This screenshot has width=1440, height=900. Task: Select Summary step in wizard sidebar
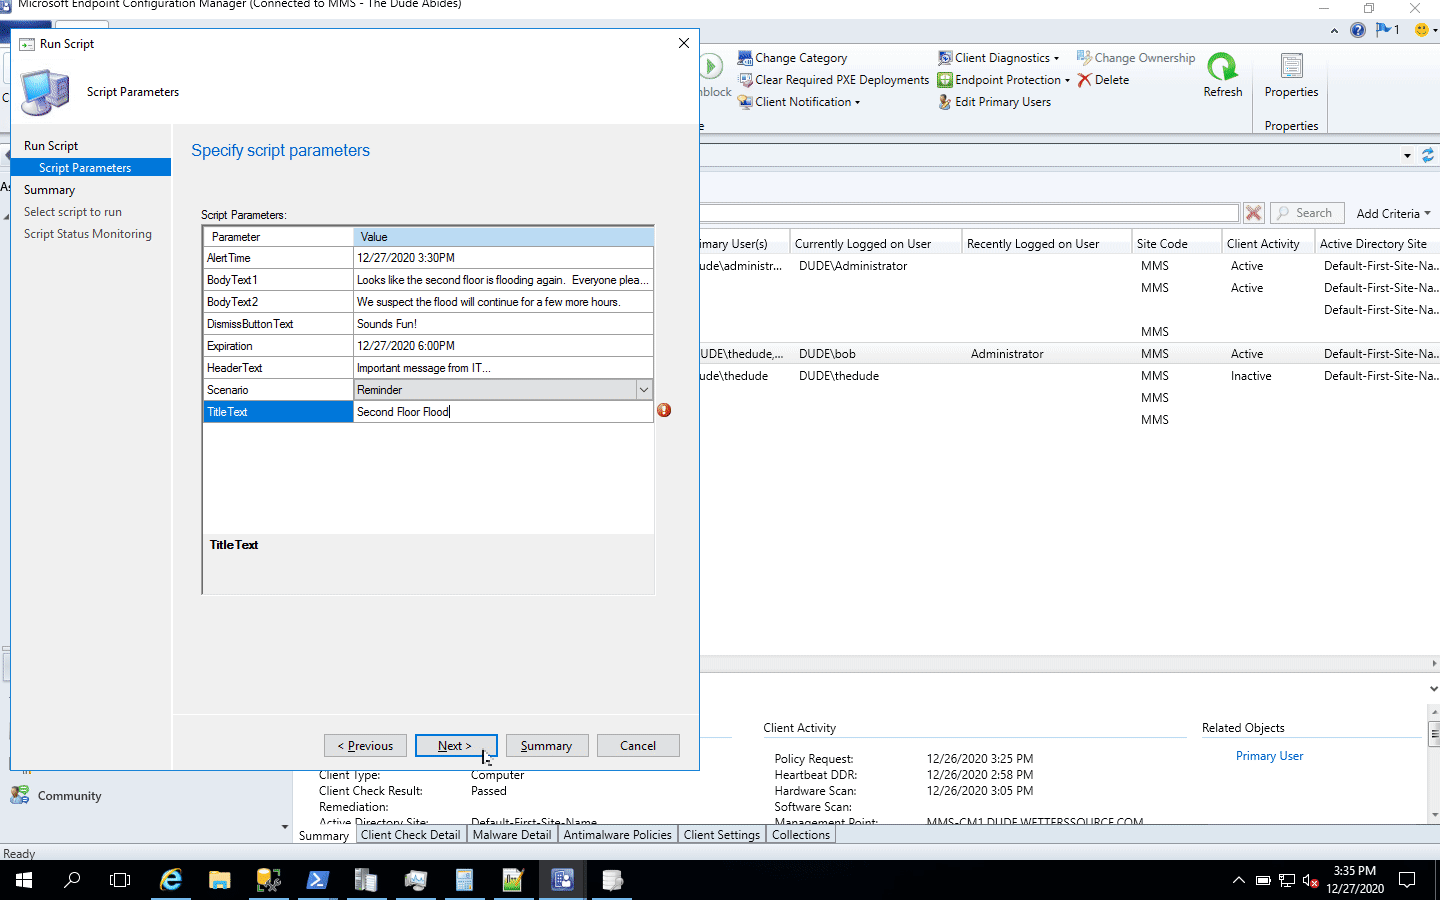49,190
